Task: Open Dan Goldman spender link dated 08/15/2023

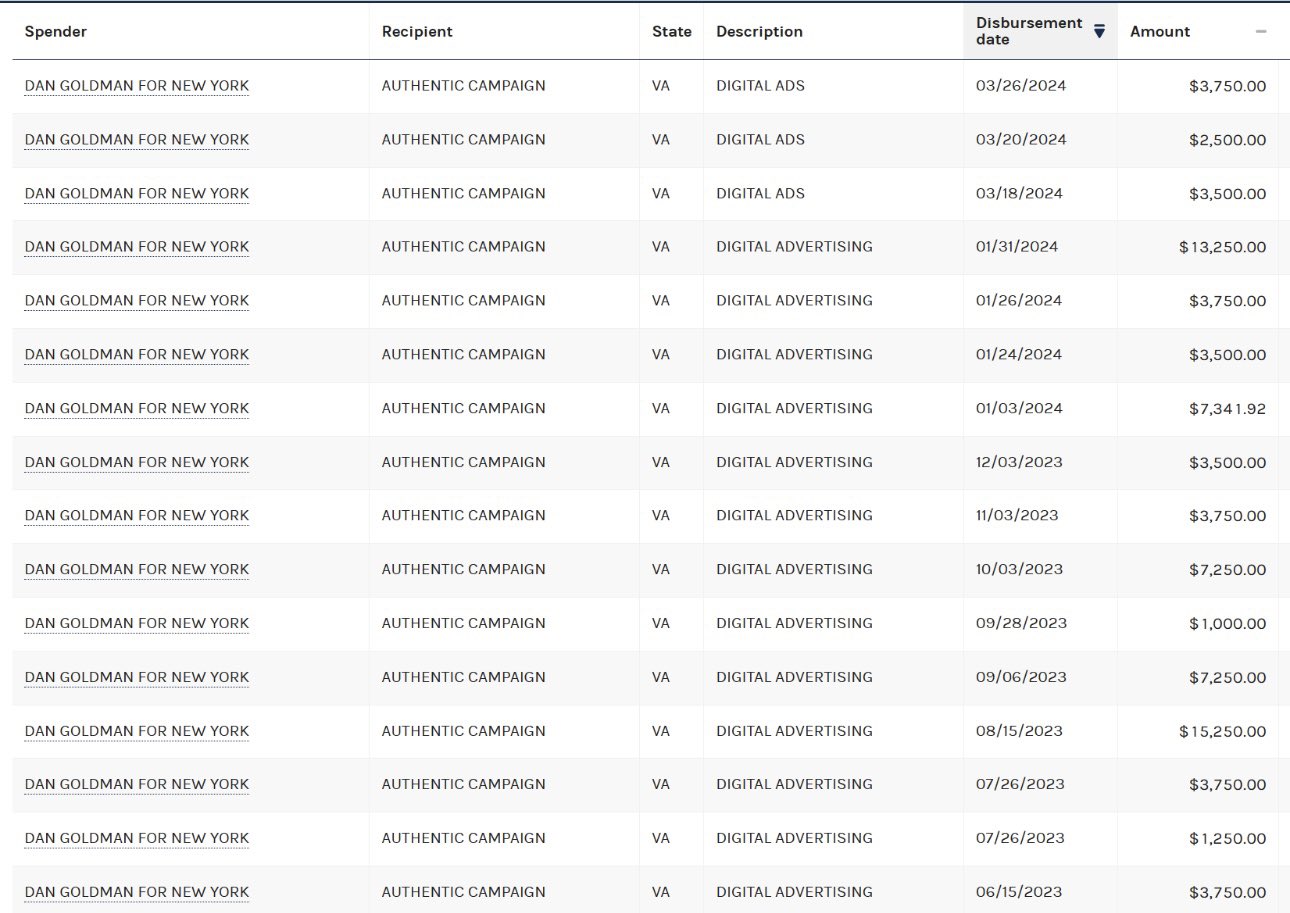Action: (137, 732)
